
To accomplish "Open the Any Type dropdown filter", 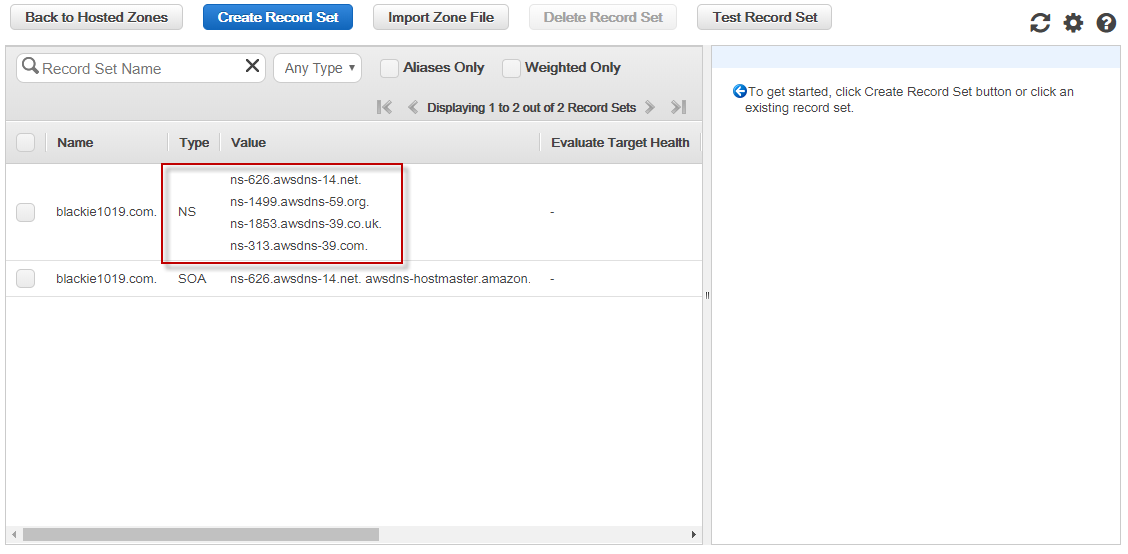I will pyautogui.click(x=317, y=68).
